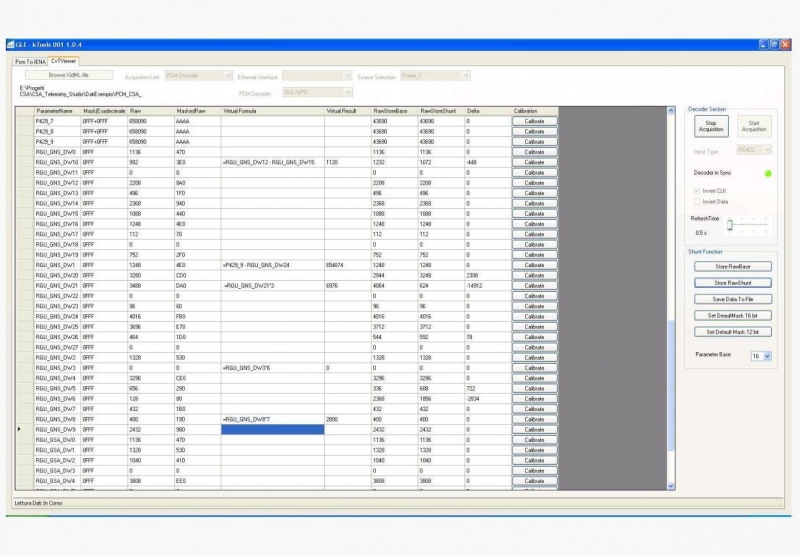
Task: Click the row selector arrow beside RGU_GNS_DW9
Action: pyautogui.click(x=21, y=429)
